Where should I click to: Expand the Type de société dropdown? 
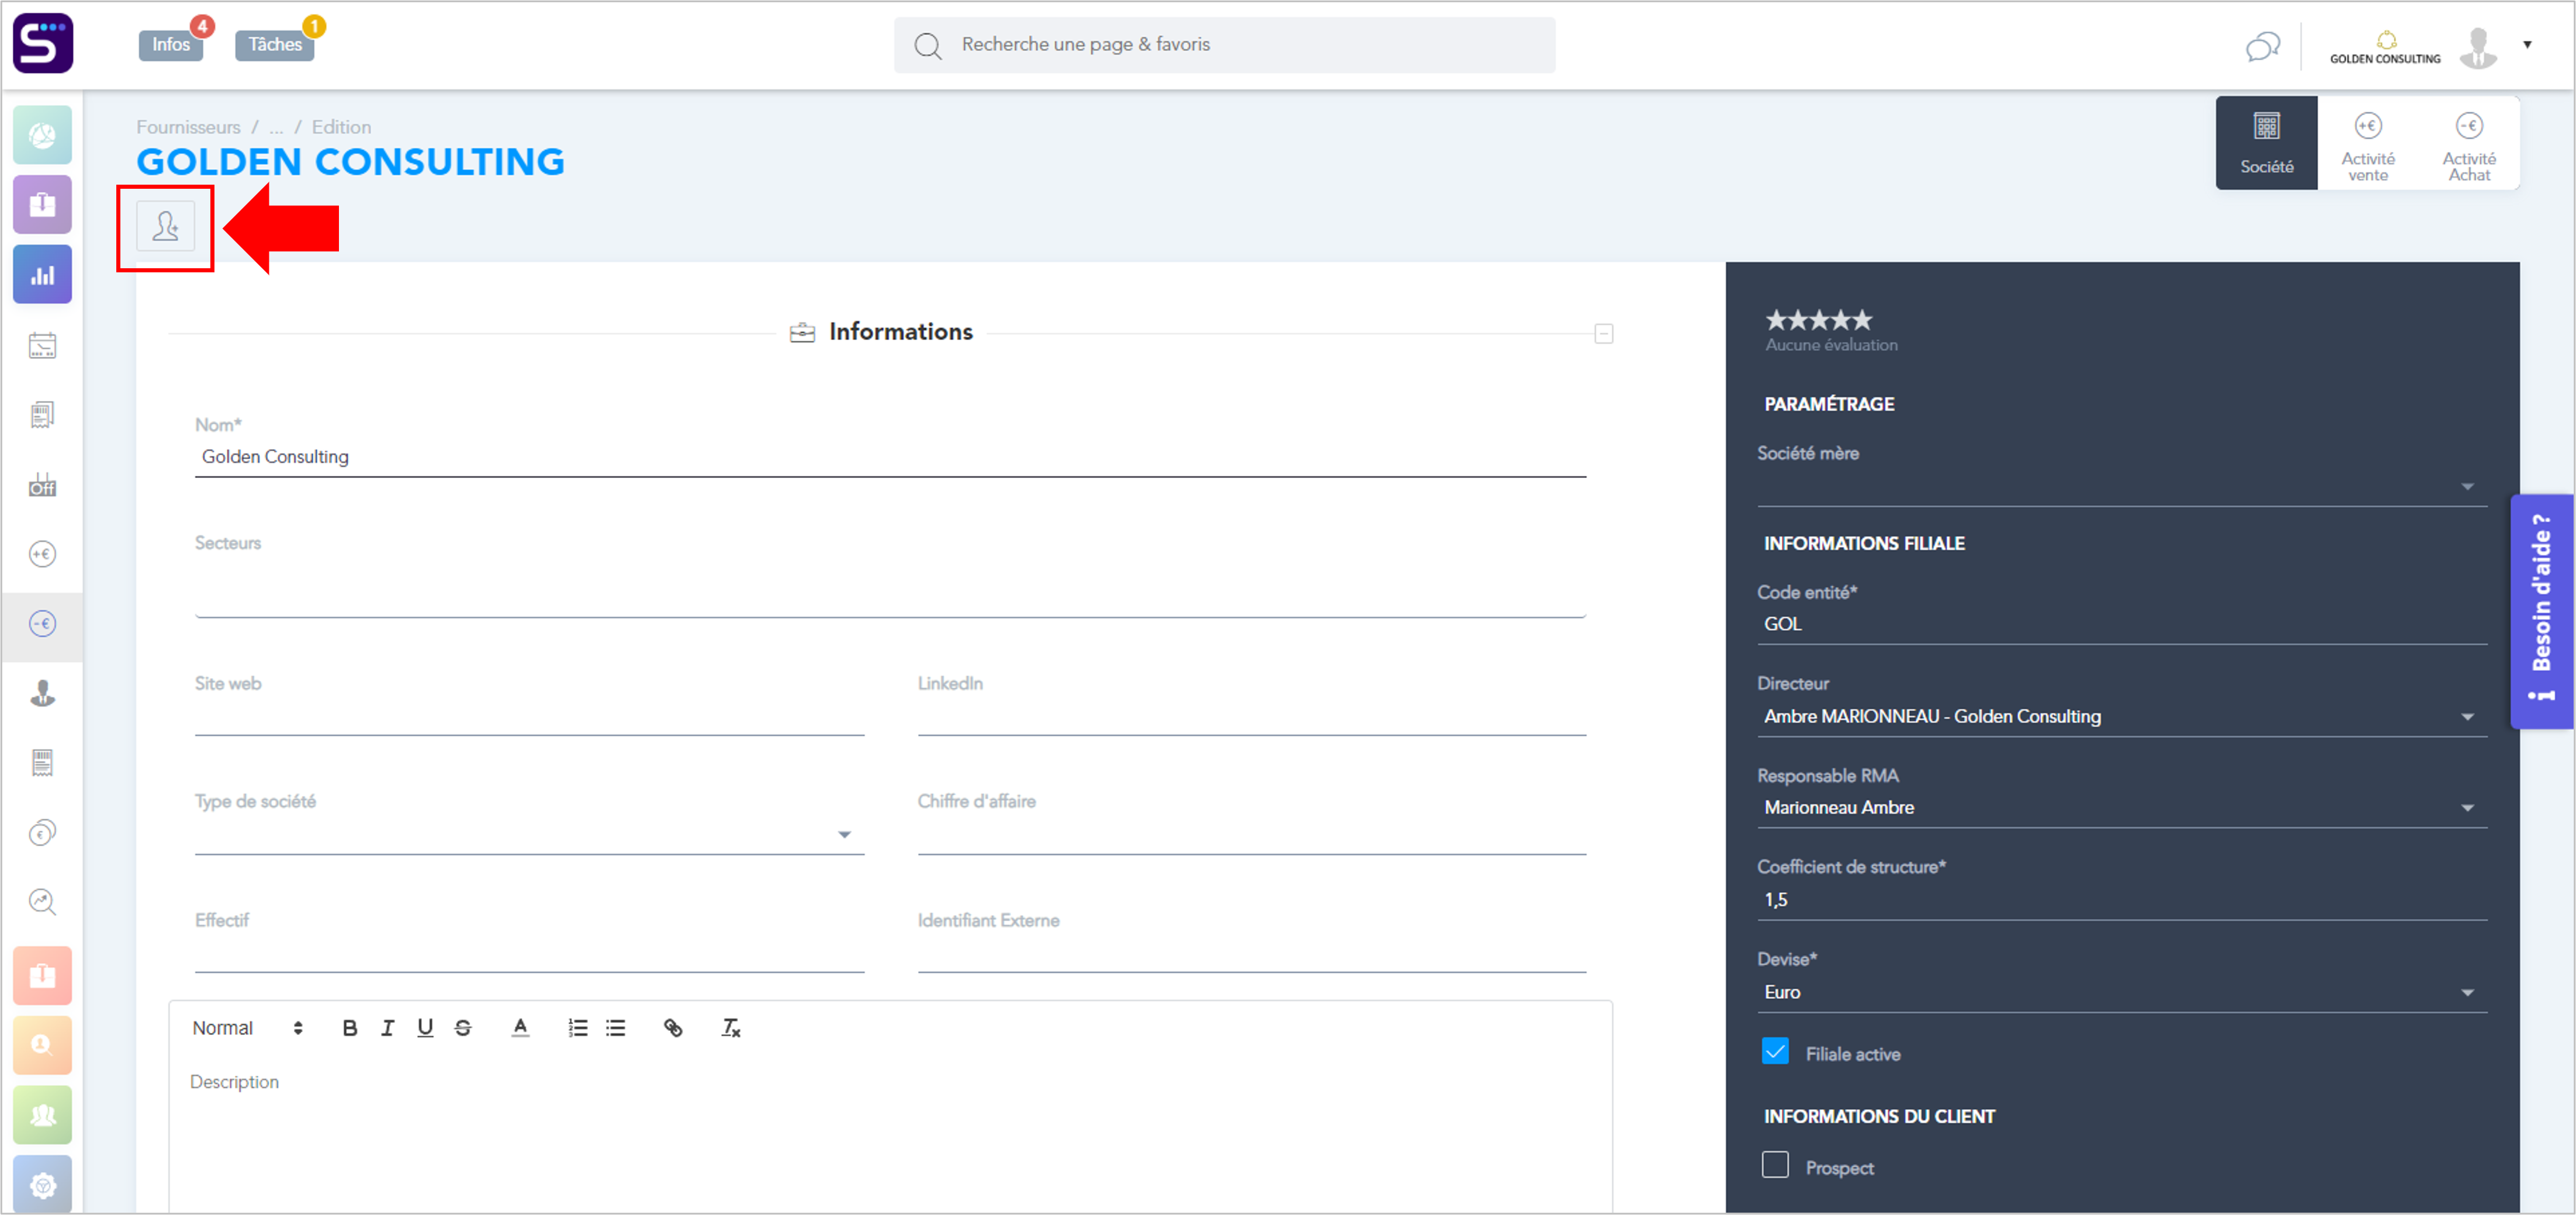[529, 834]
